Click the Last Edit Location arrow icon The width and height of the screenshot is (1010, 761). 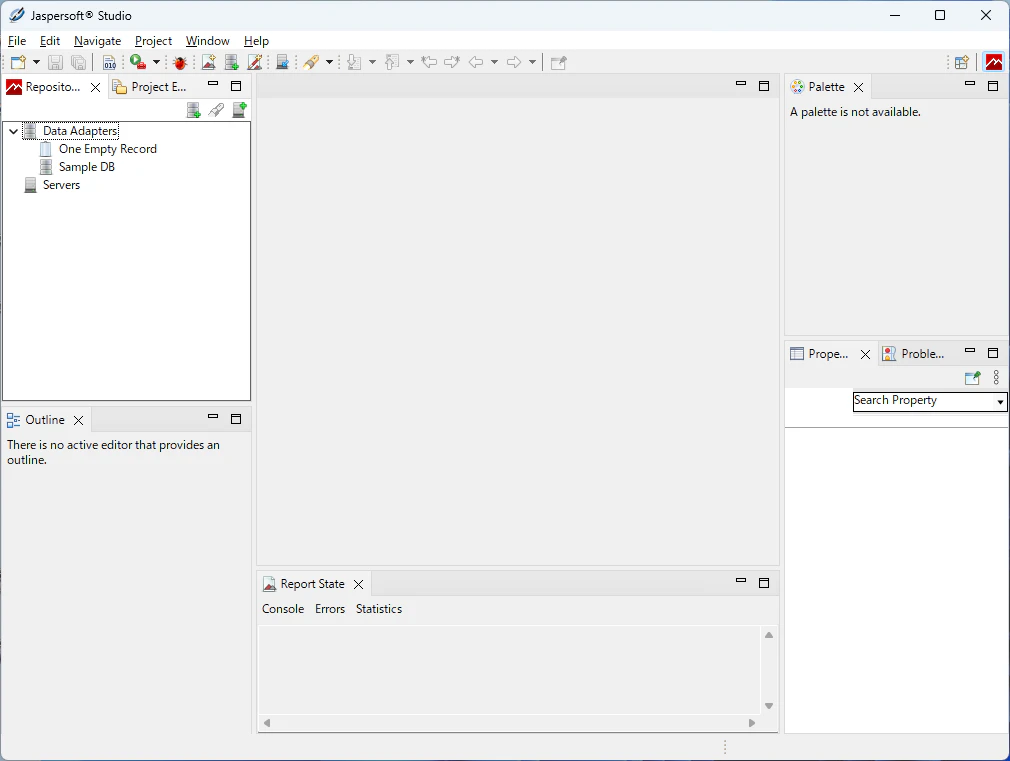coord(429,63)
